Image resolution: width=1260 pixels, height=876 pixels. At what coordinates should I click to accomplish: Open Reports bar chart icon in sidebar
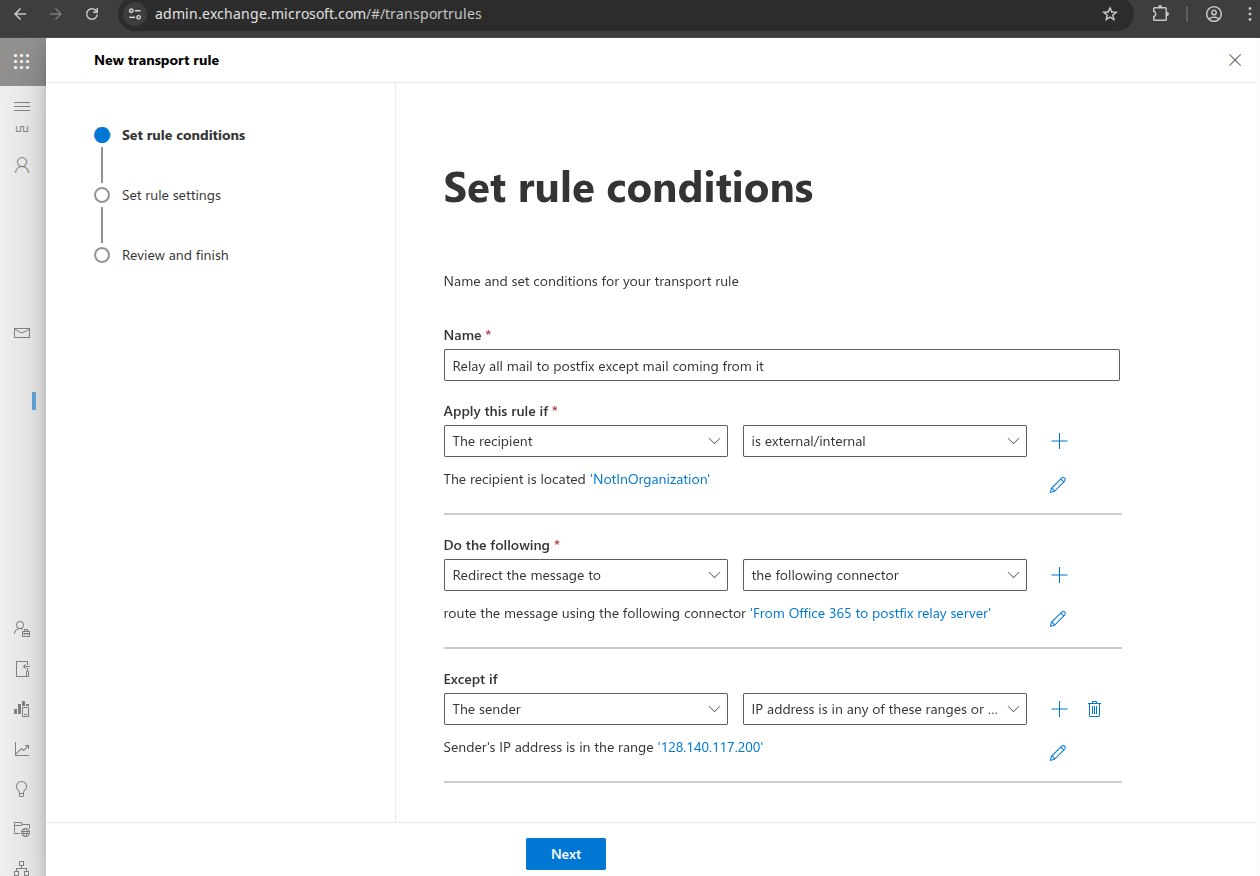[22, 709]
